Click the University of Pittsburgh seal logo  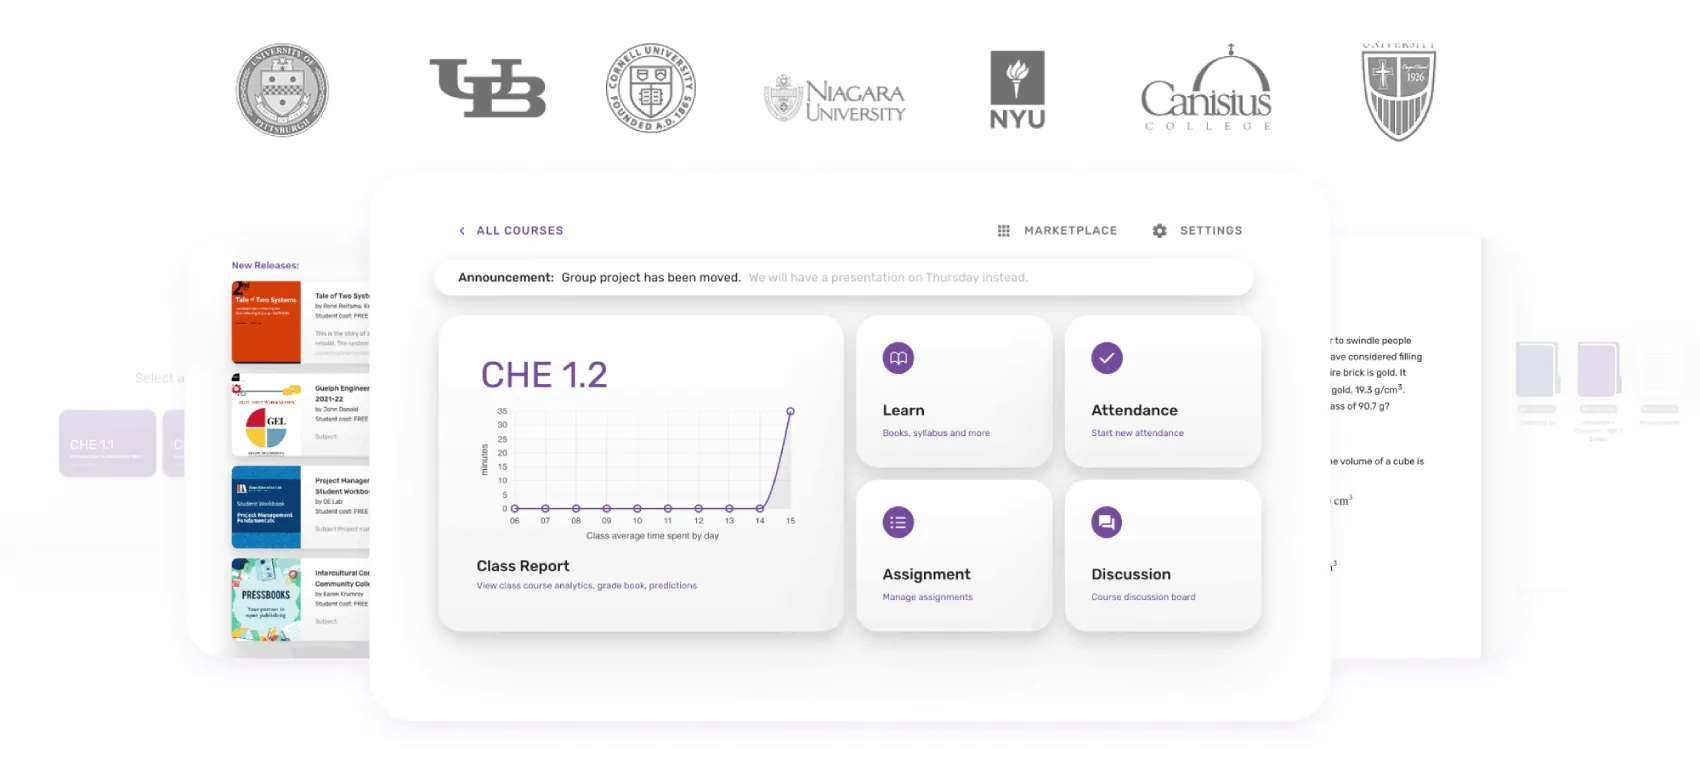tap(282, 90)
